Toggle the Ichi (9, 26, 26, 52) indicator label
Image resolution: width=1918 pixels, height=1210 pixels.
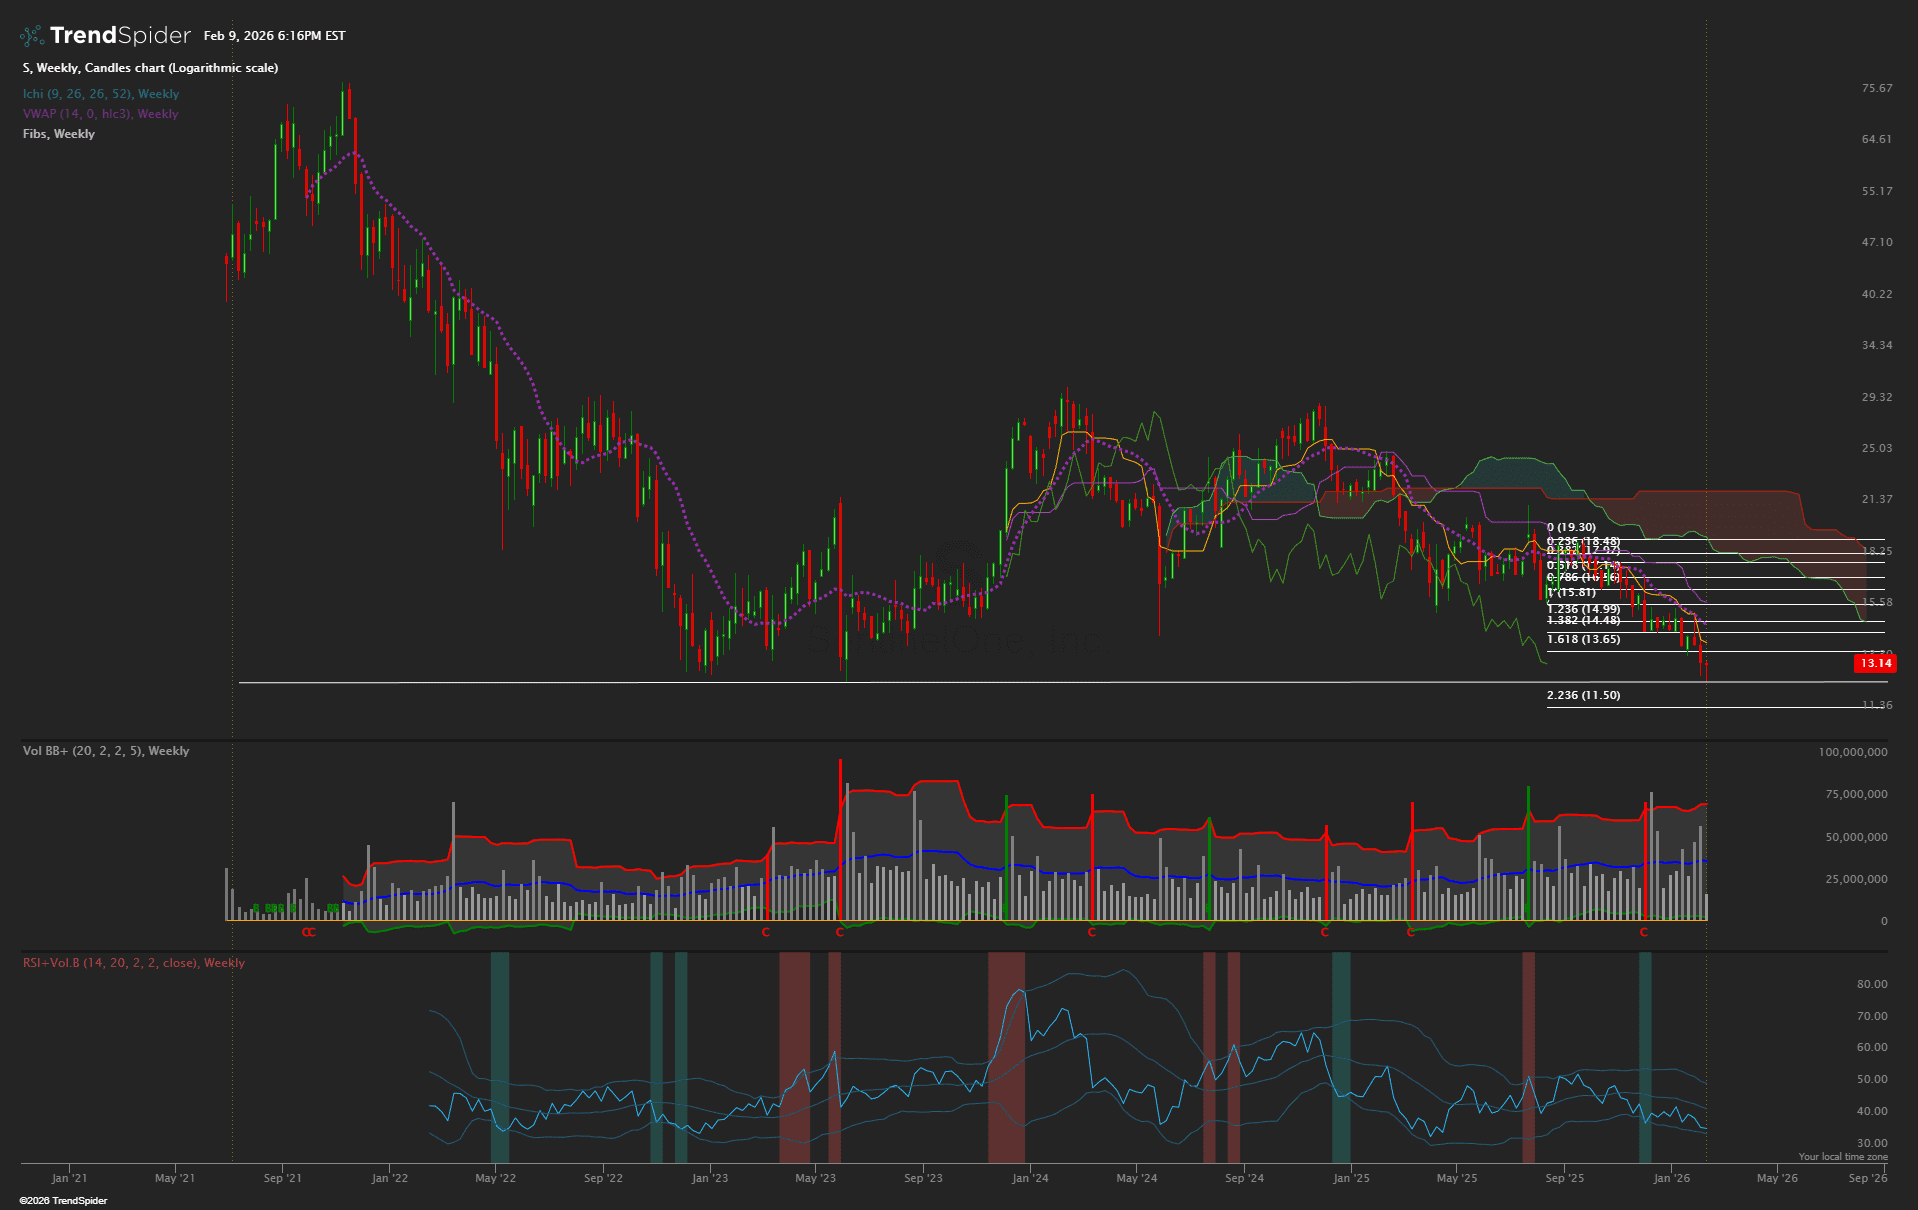[101, 94]
